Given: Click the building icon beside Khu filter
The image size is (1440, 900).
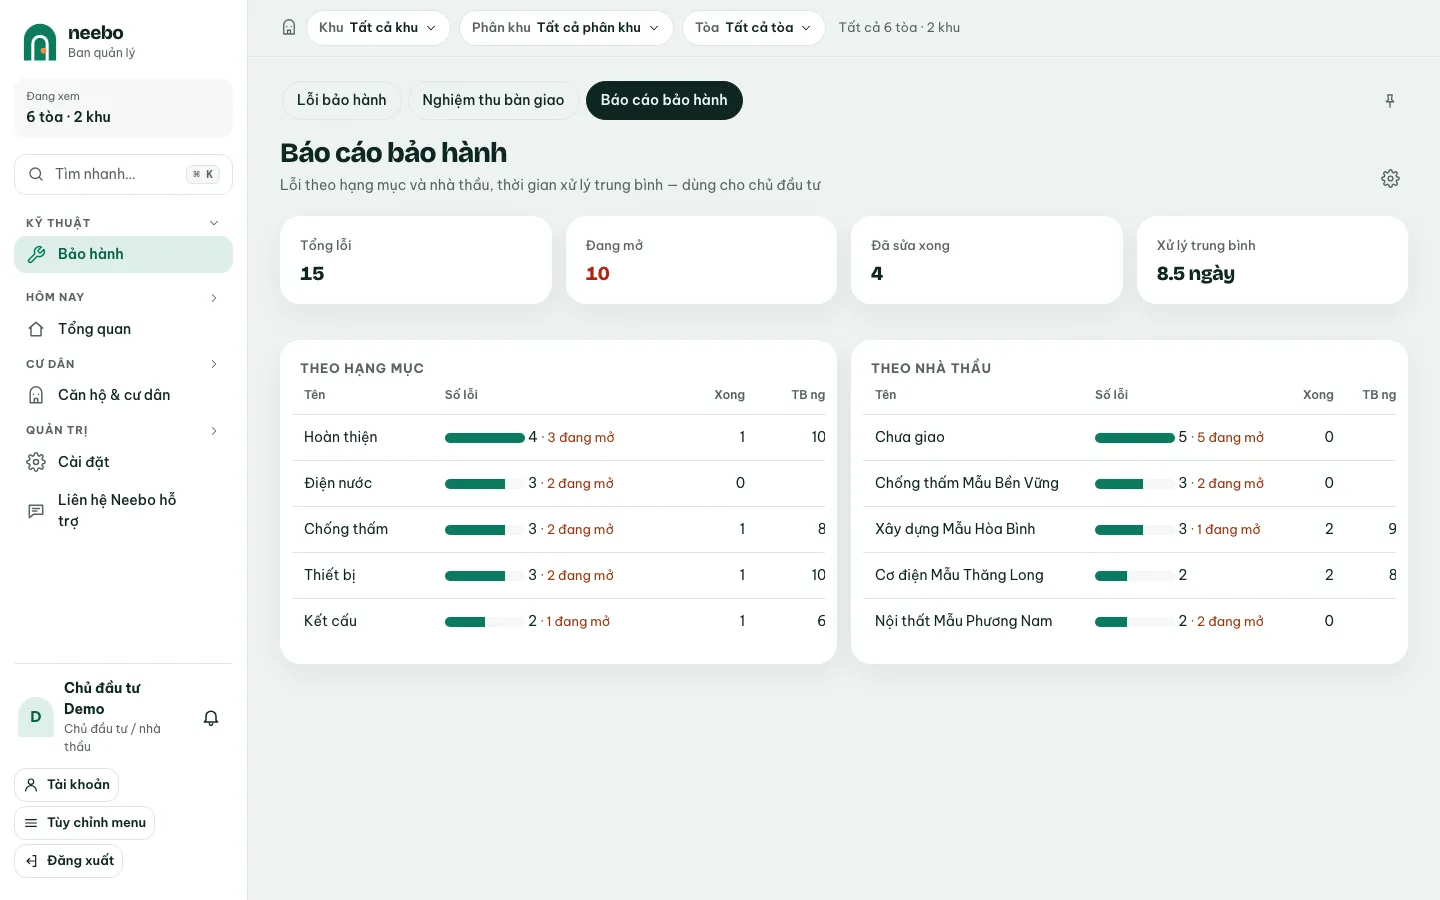Looking at the screenshot, I should [289, 27].
